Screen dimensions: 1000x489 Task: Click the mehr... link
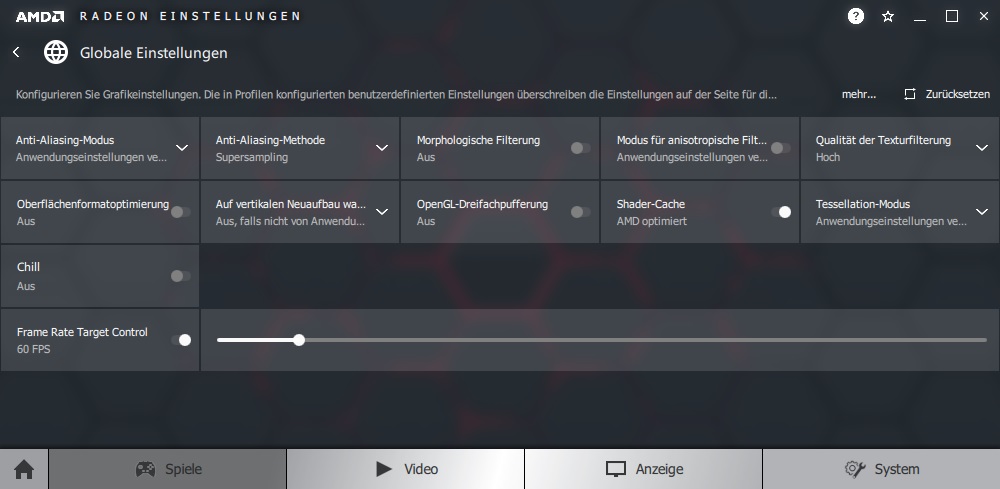859,94
